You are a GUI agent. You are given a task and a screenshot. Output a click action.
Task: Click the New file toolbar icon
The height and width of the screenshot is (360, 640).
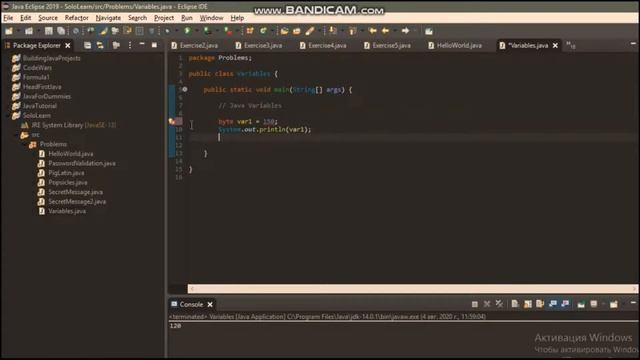point(9,31)
